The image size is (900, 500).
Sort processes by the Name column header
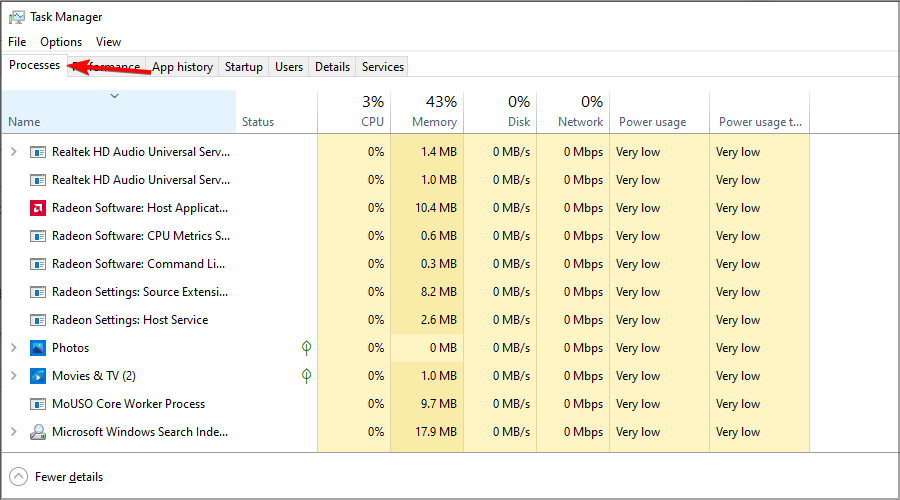click(119, 112)
